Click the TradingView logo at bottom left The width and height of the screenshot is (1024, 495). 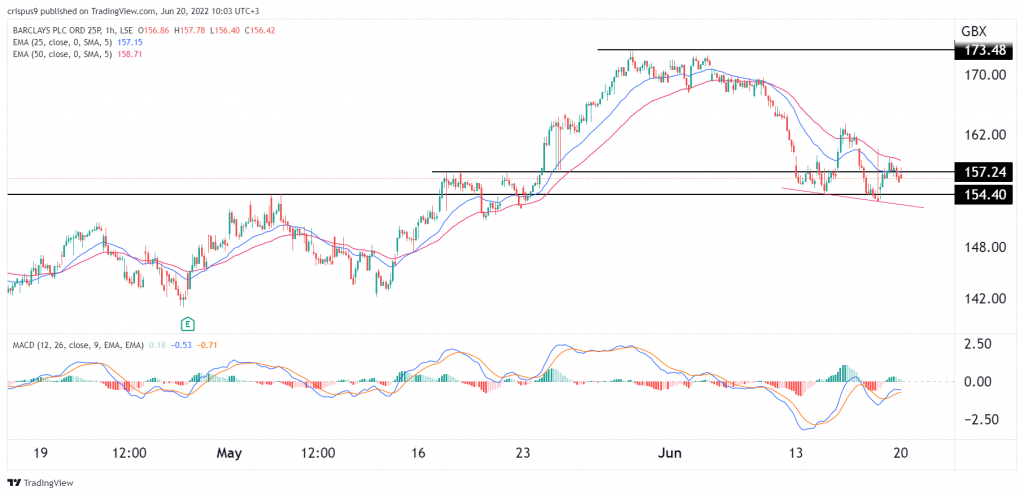point(40,483)
